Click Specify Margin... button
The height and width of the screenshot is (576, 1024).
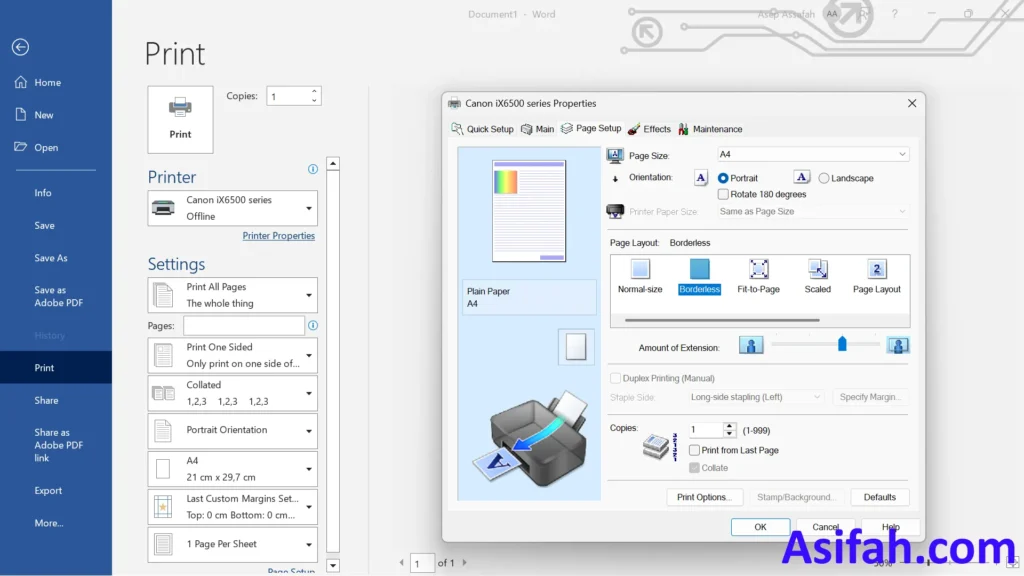(870, 397)
